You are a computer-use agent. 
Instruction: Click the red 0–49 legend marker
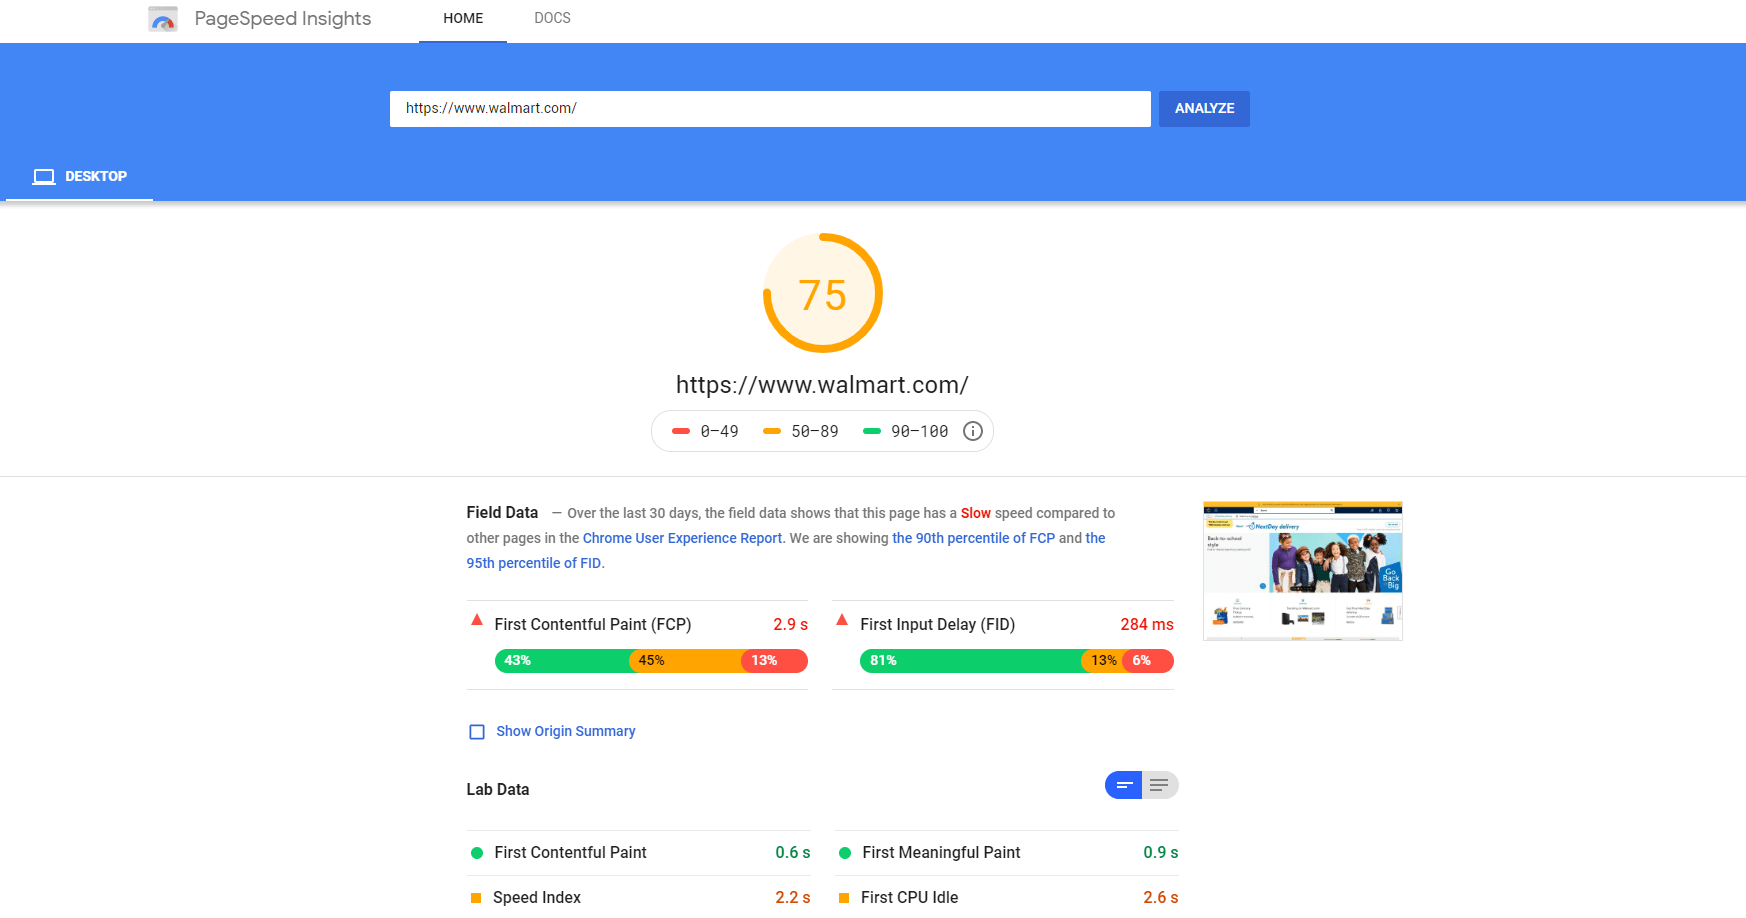coord(681,431)
